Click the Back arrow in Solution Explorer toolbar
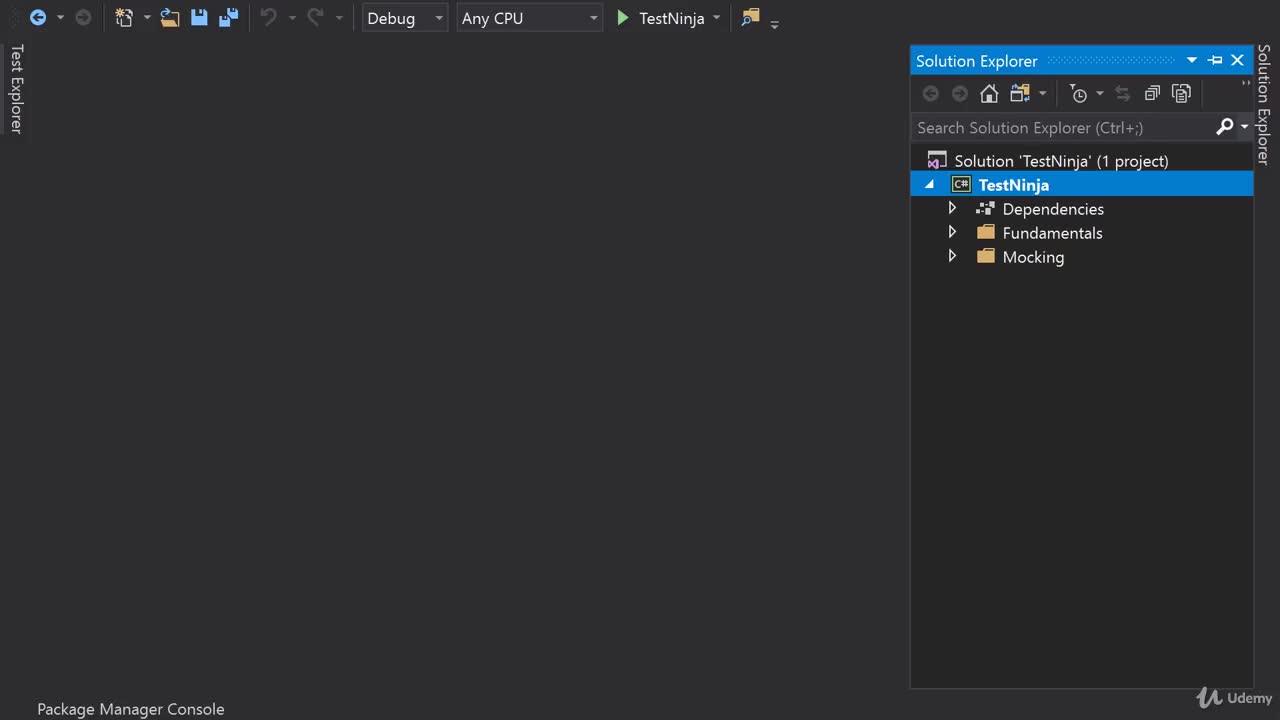Image resolution: width=1280 pixels, height=720 pixels. [x=931, y=93]
